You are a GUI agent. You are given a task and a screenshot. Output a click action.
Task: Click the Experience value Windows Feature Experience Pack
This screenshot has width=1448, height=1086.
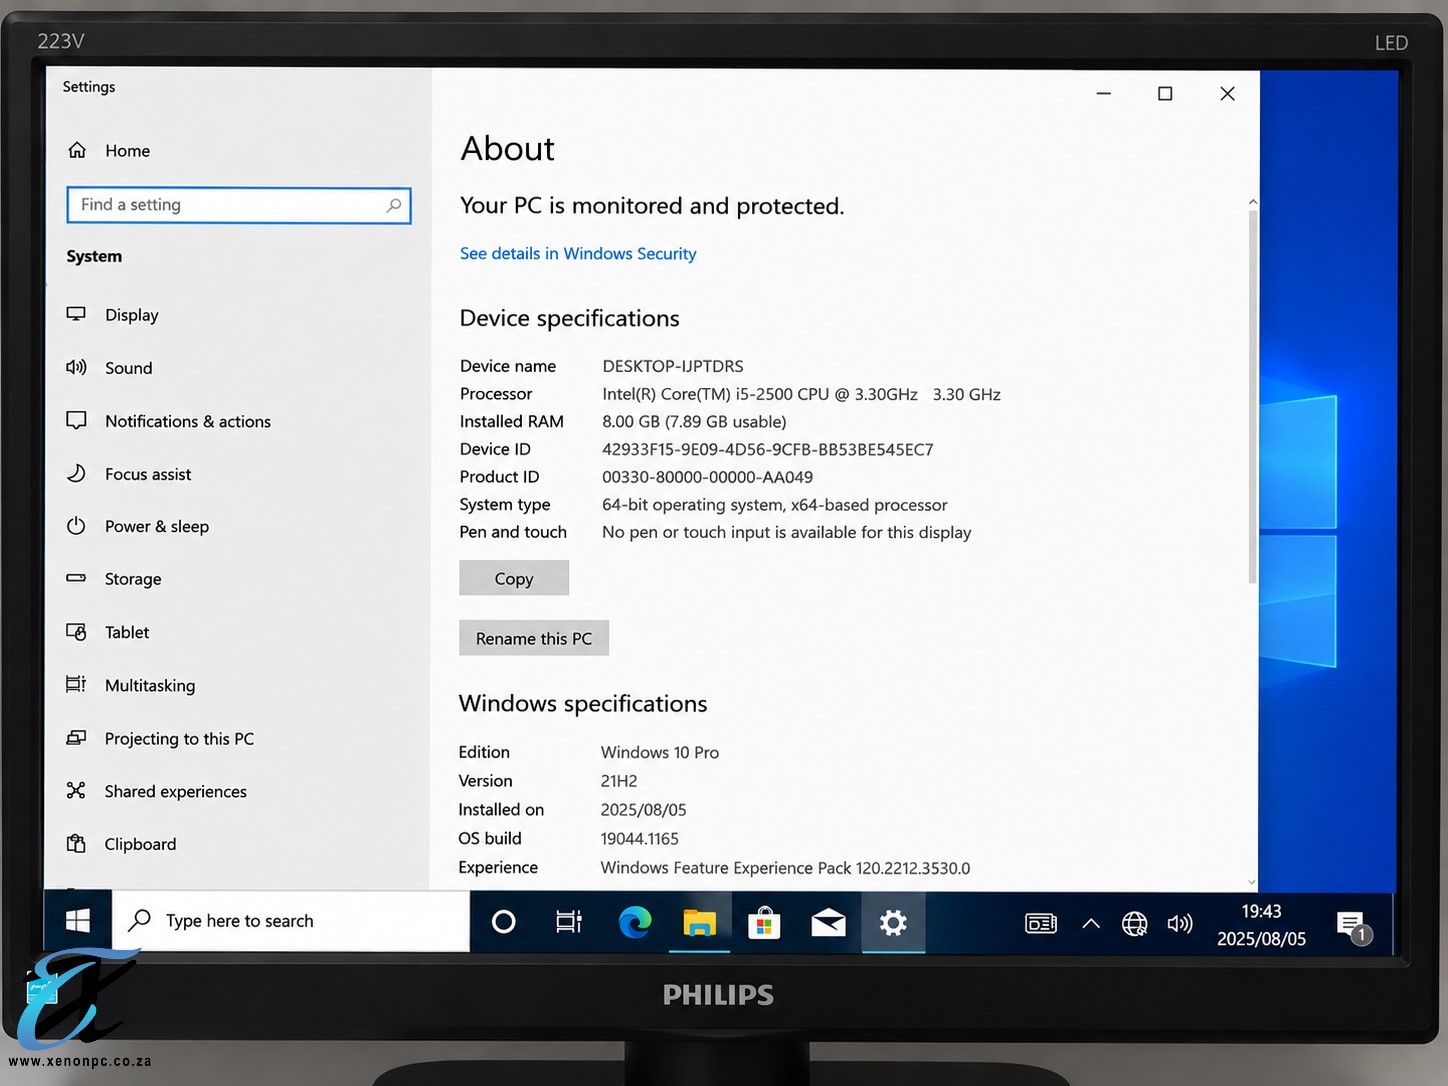click(726, 868)
